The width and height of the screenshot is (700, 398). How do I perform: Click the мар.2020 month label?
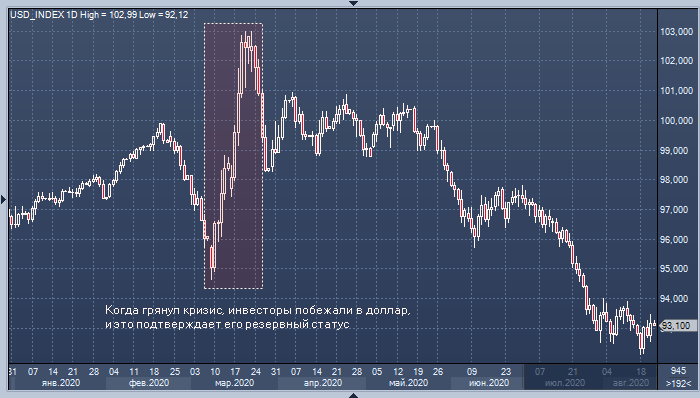(x=234, y=383)
